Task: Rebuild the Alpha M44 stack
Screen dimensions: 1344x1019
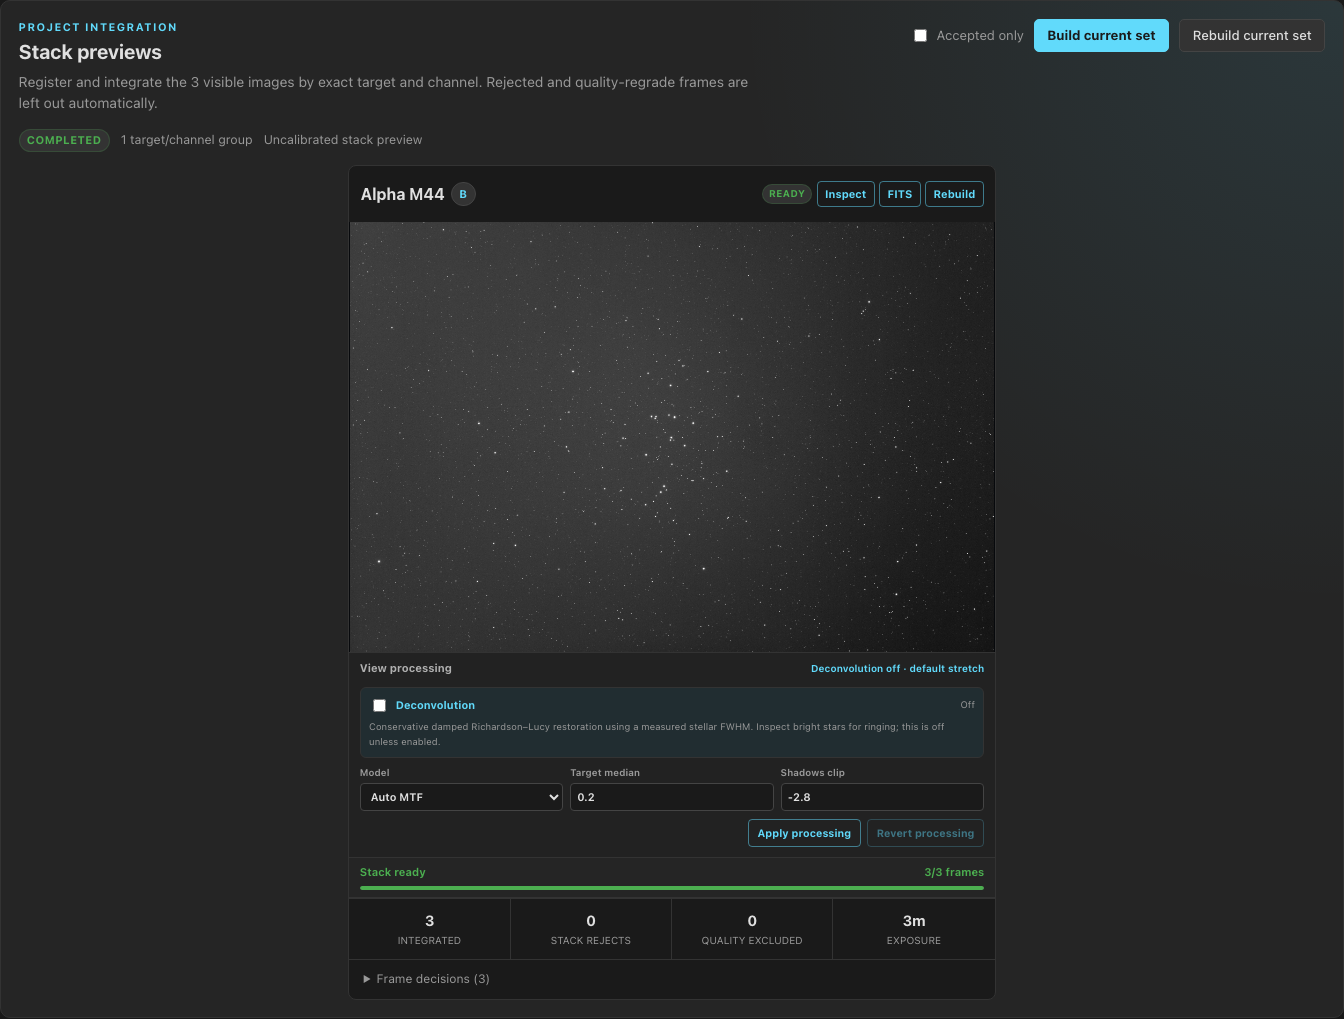Action: pyautogui.click(x=954, y=194)
